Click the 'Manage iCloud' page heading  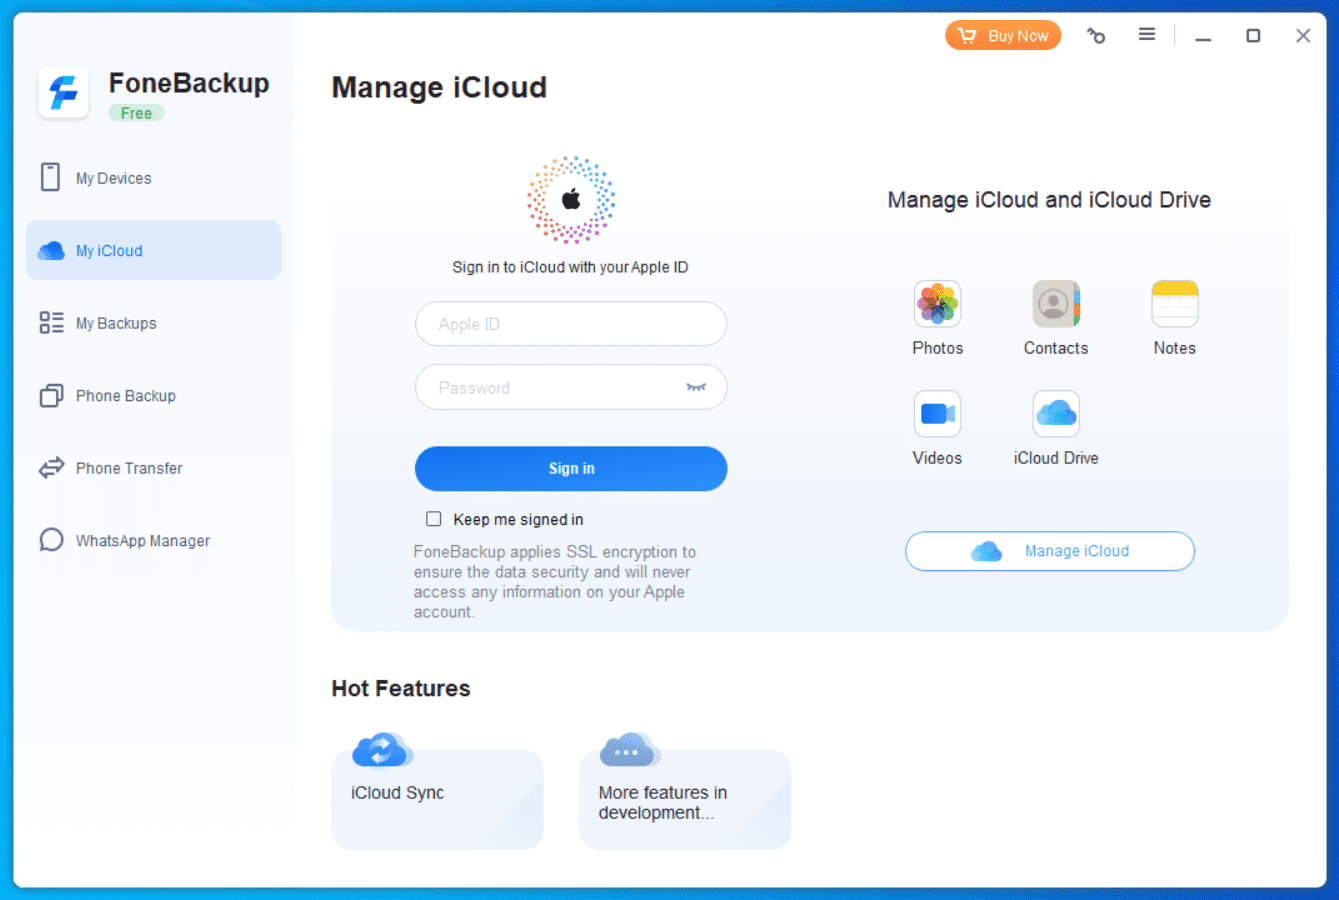(x=439, y=88)
